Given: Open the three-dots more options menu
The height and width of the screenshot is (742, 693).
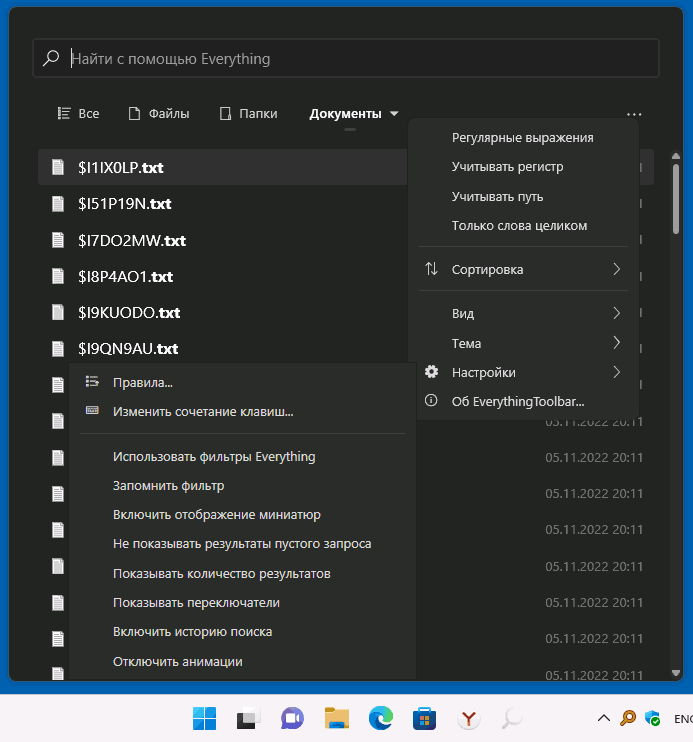Looking at the screenshot, I should click(x=634, y=114).
